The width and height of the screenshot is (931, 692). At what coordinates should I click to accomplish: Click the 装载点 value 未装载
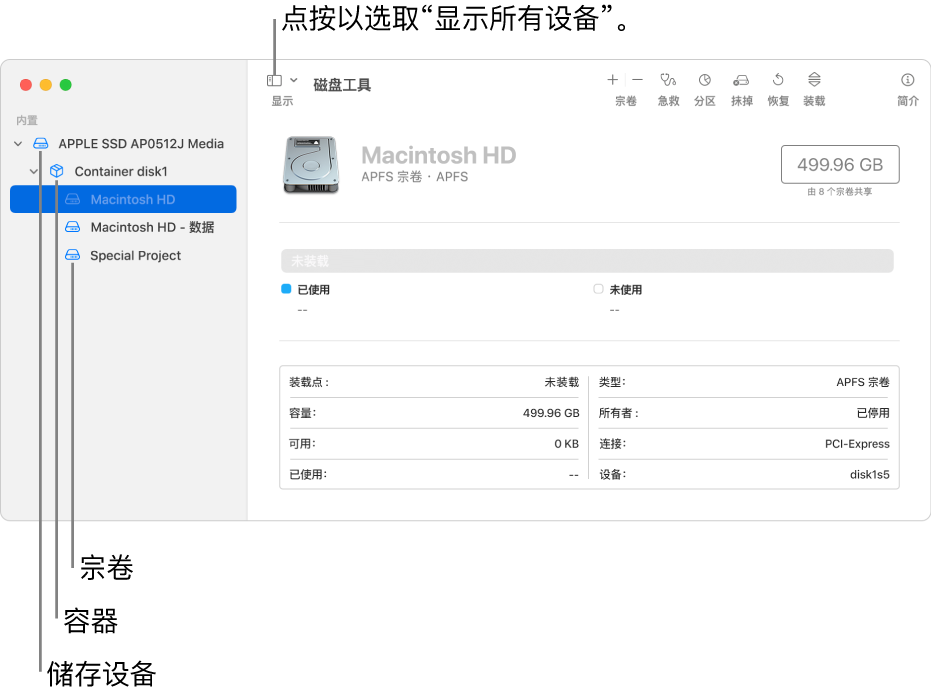[562, 382]
